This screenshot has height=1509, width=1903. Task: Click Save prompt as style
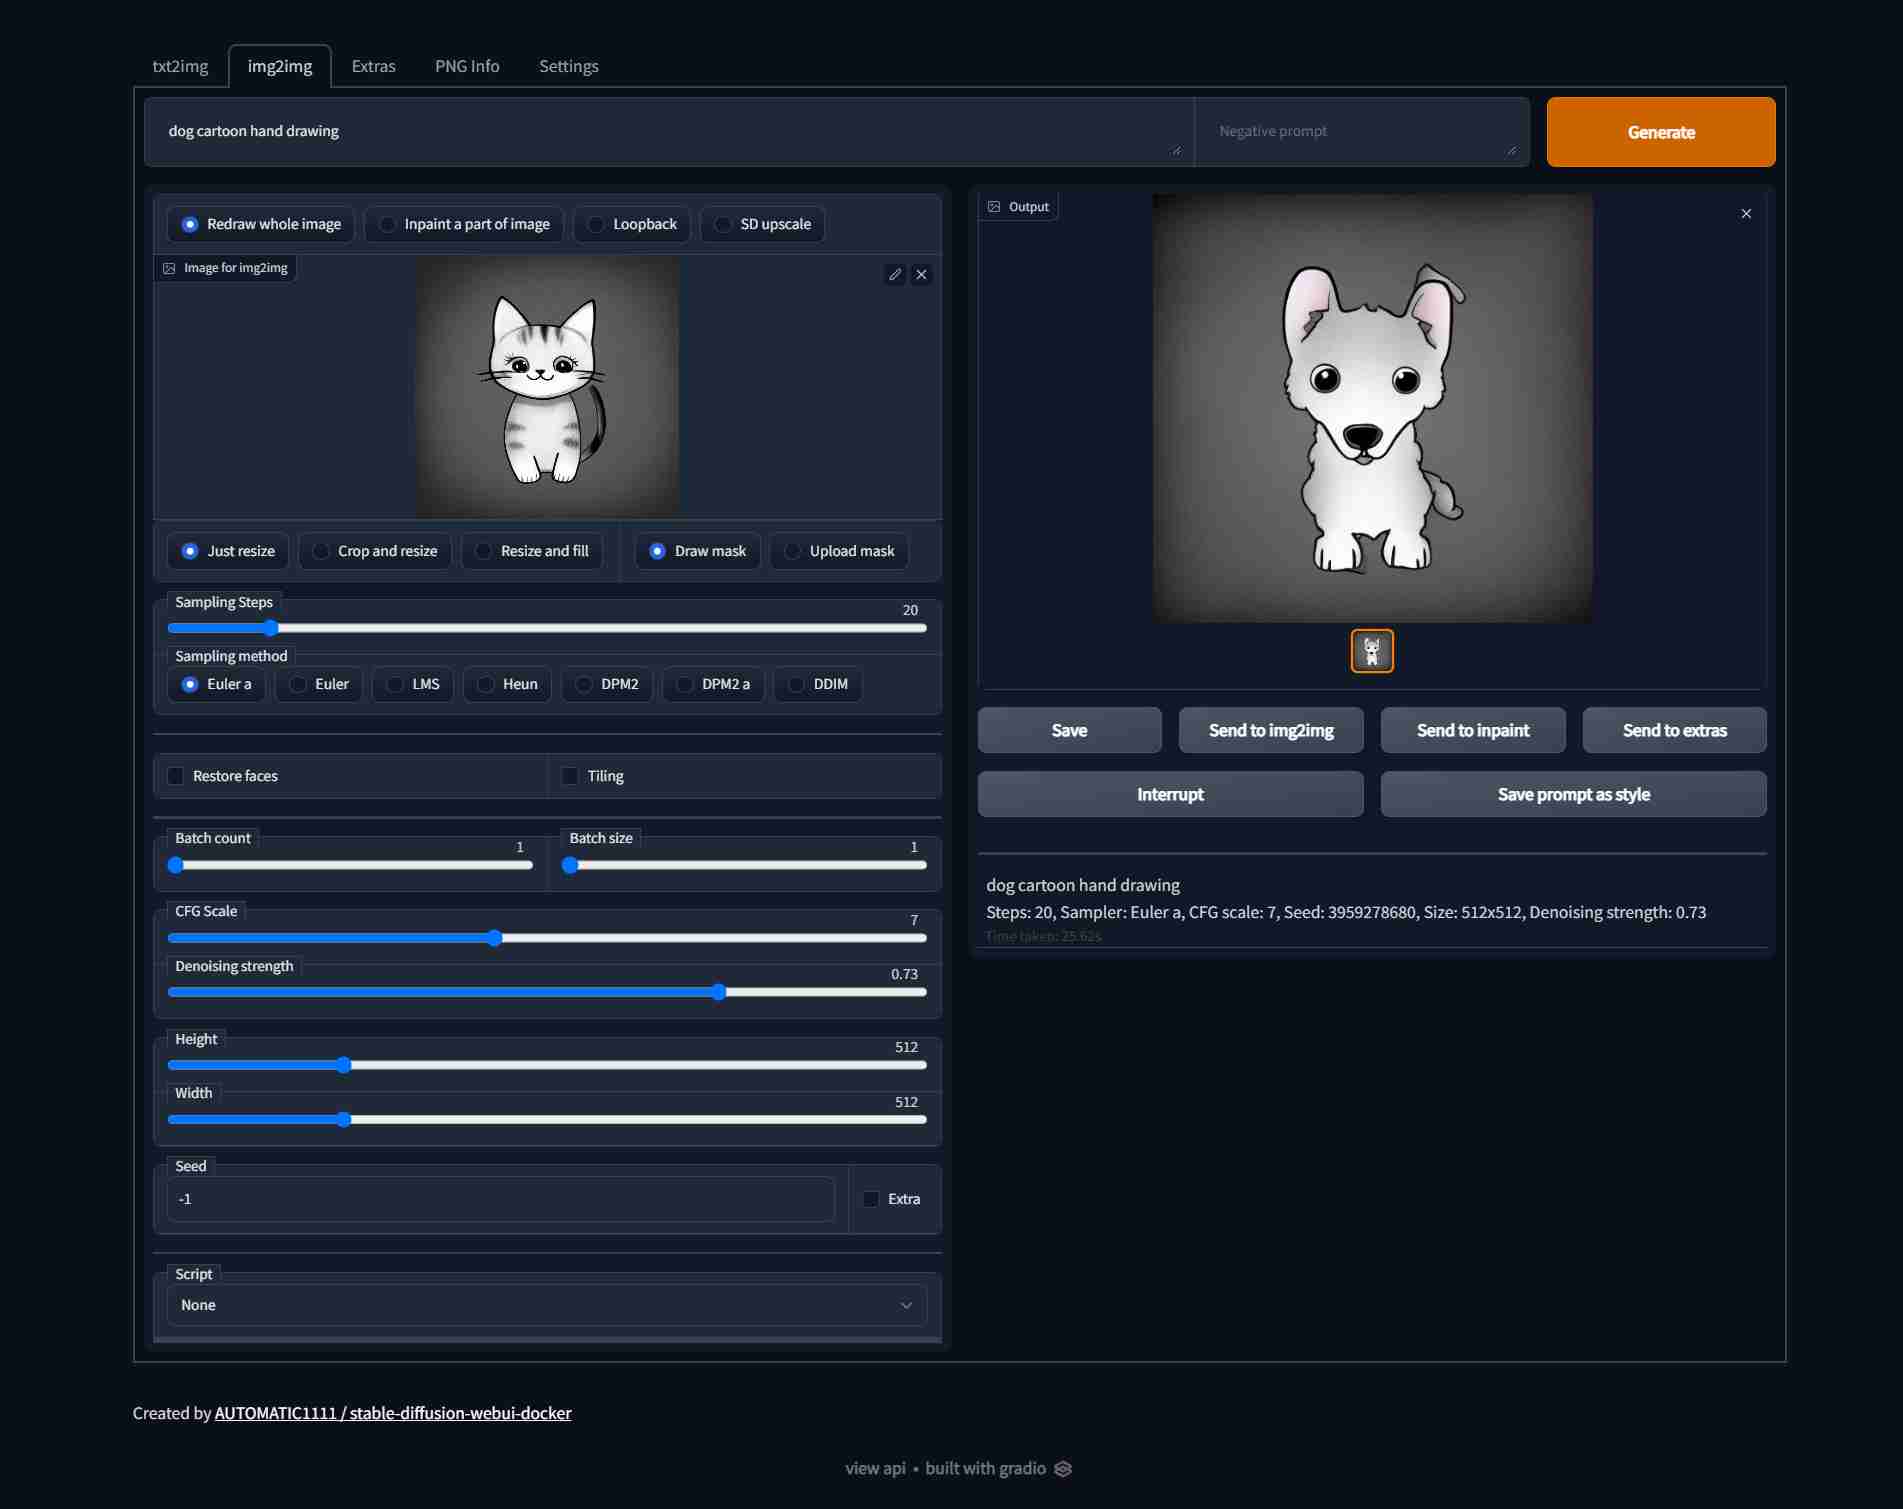pyautogui.click(x=1573, y=794)
